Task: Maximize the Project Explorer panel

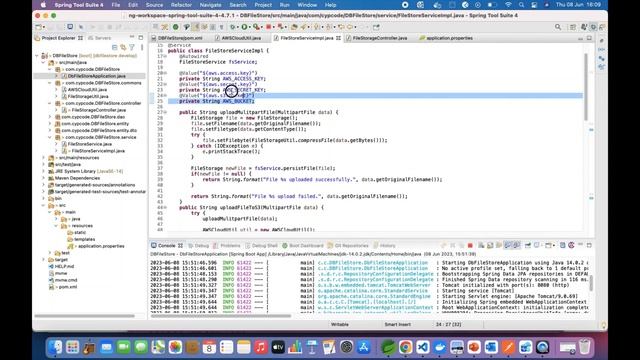Action: point(141,38)
